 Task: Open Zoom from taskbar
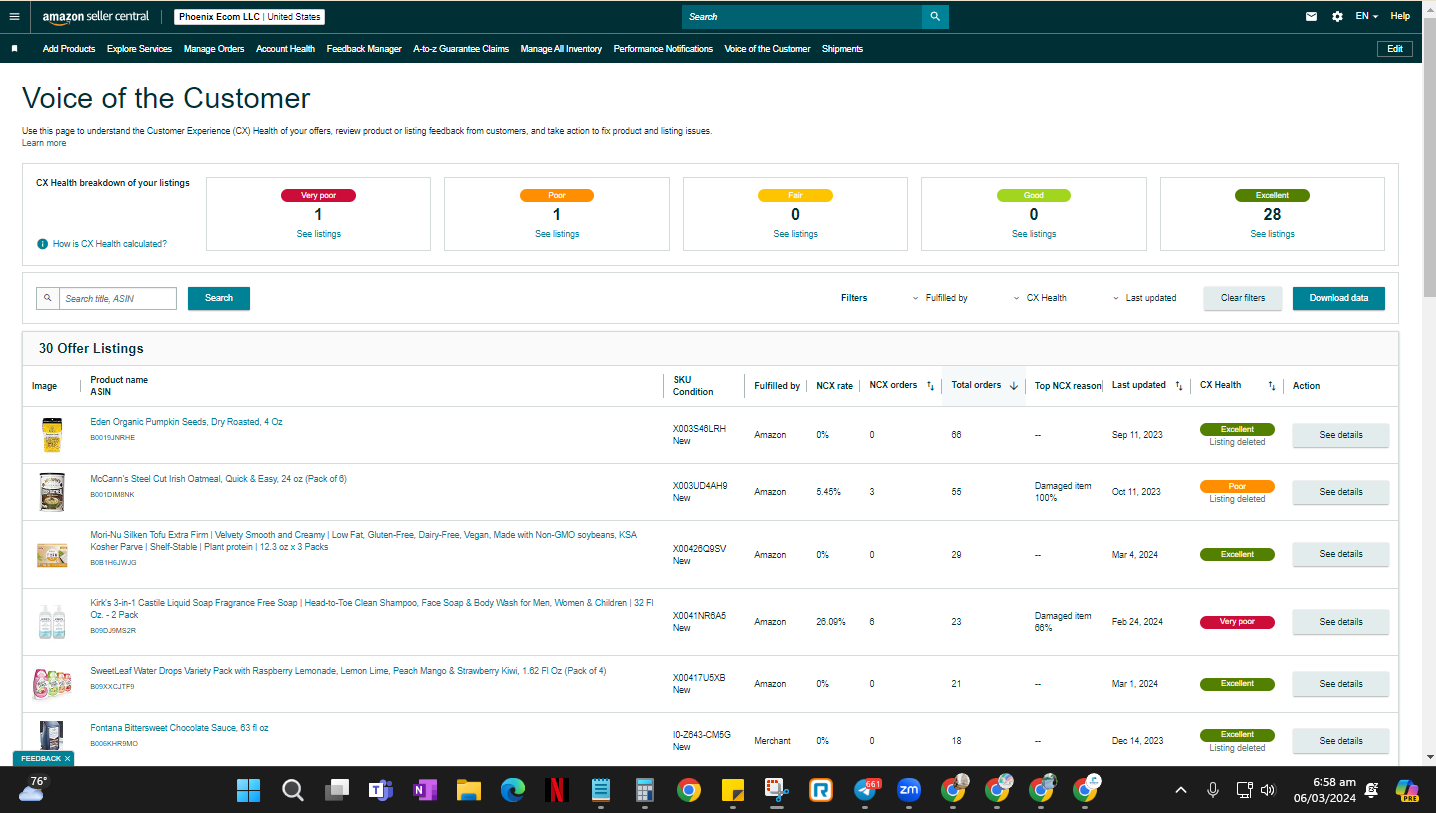pos(909,790)
